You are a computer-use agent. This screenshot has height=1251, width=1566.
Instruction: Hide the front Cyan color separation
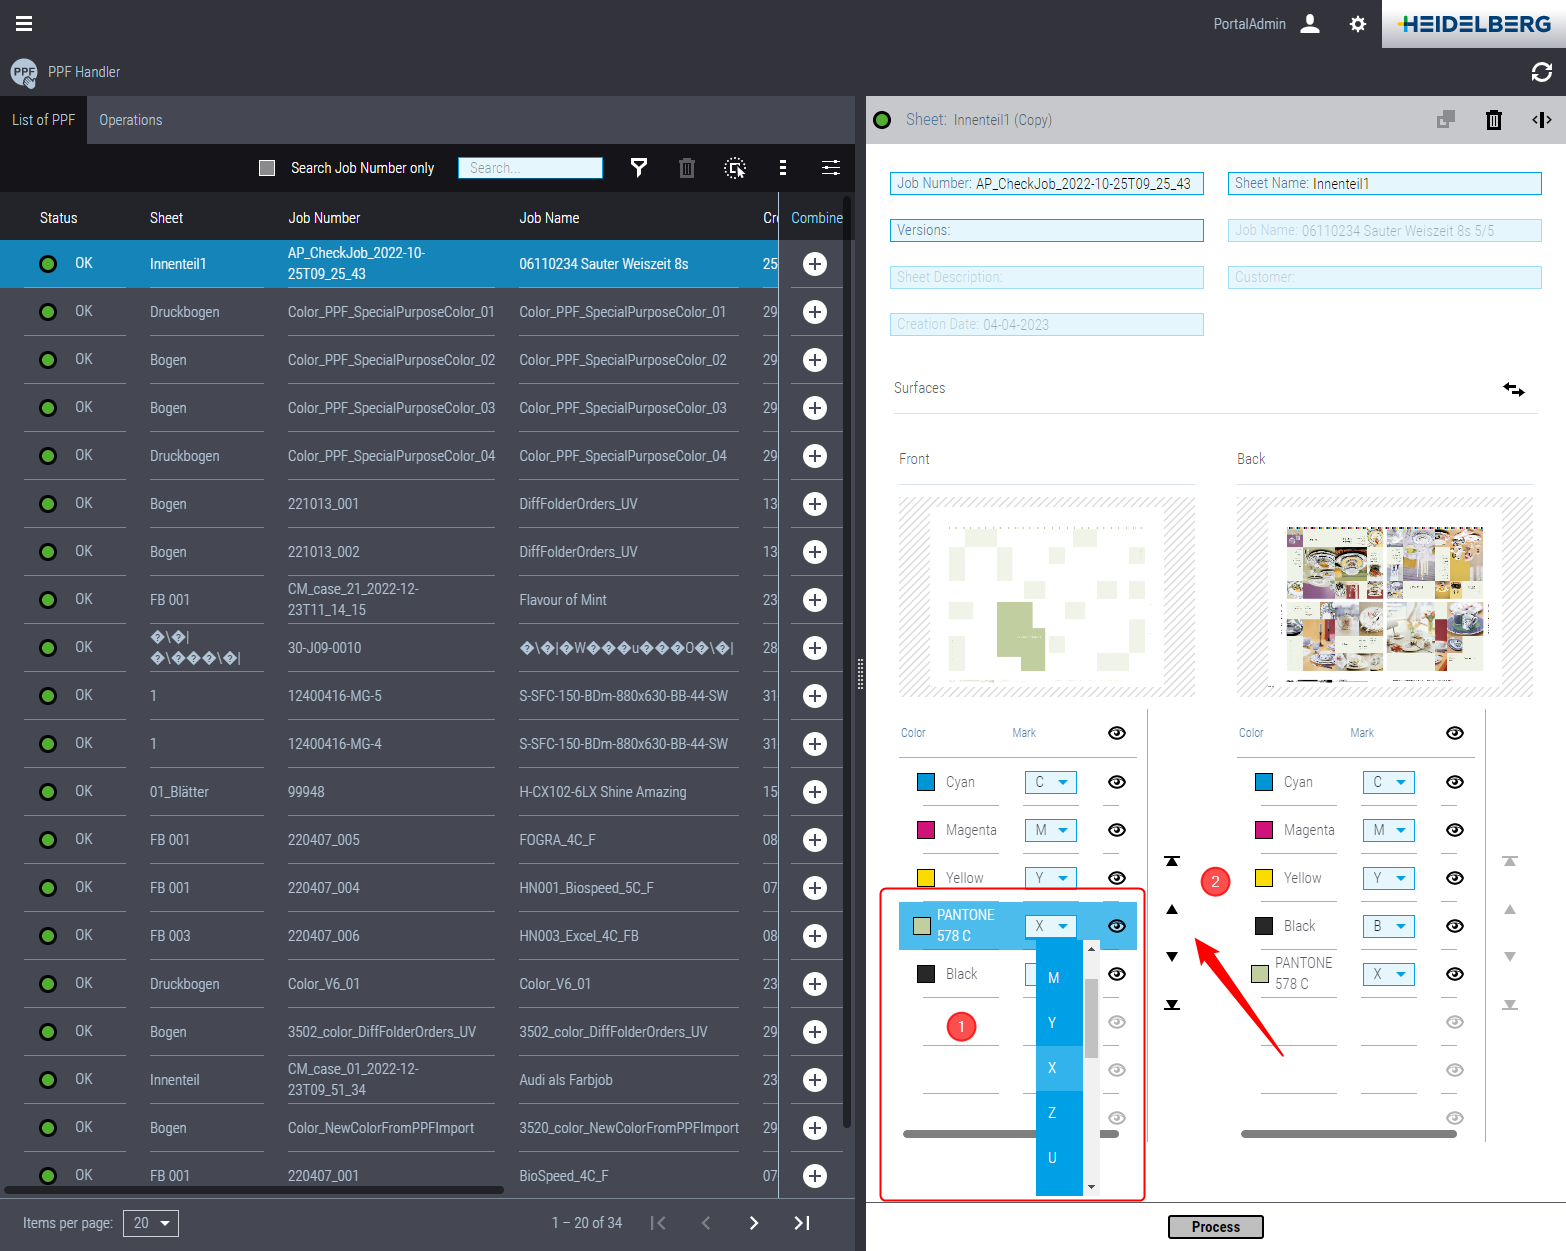pos(1117,782)
